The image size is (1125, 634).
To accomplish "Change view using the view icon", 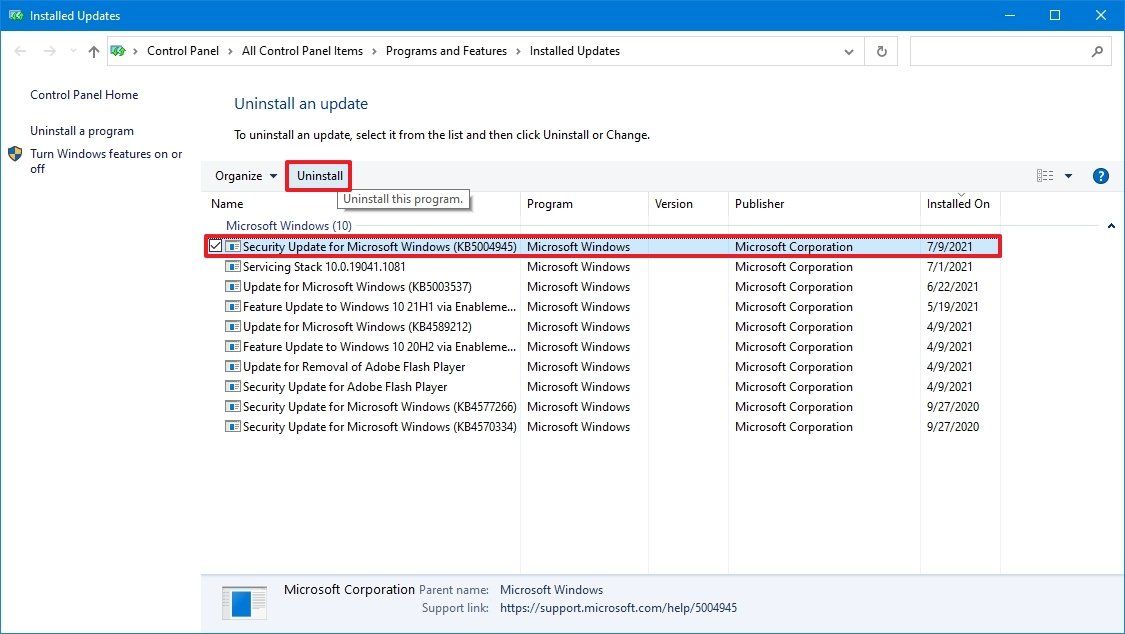I will [1045, 176].
